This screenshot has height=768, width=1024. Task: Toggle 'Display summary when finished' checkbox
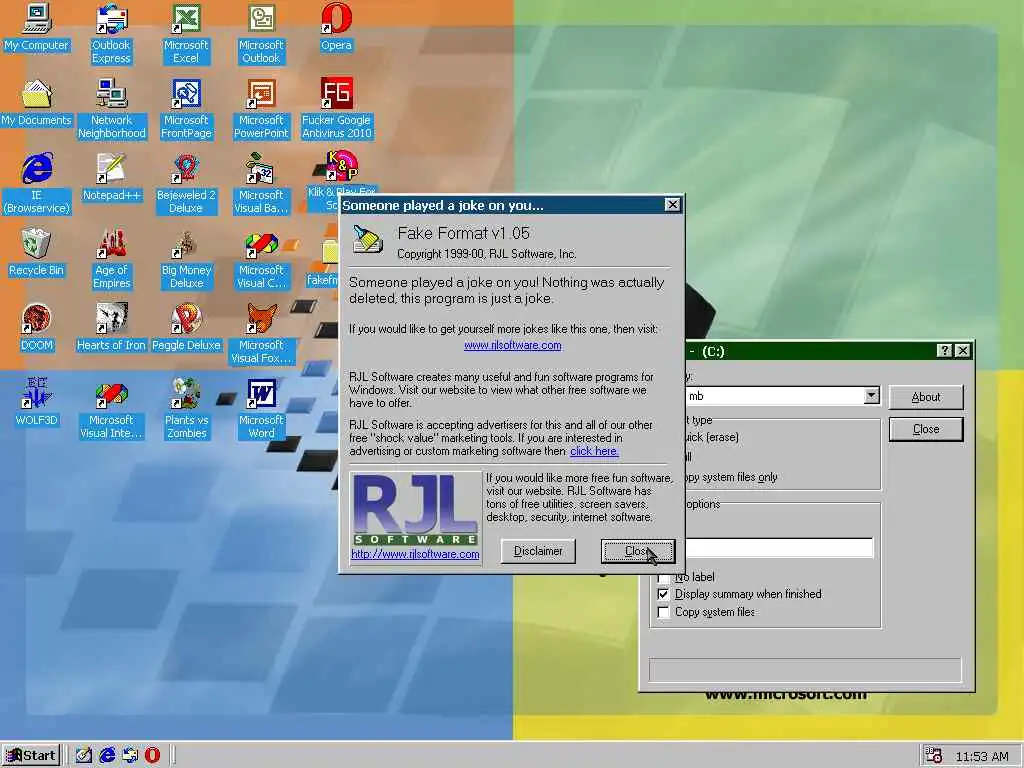(664, 594)
